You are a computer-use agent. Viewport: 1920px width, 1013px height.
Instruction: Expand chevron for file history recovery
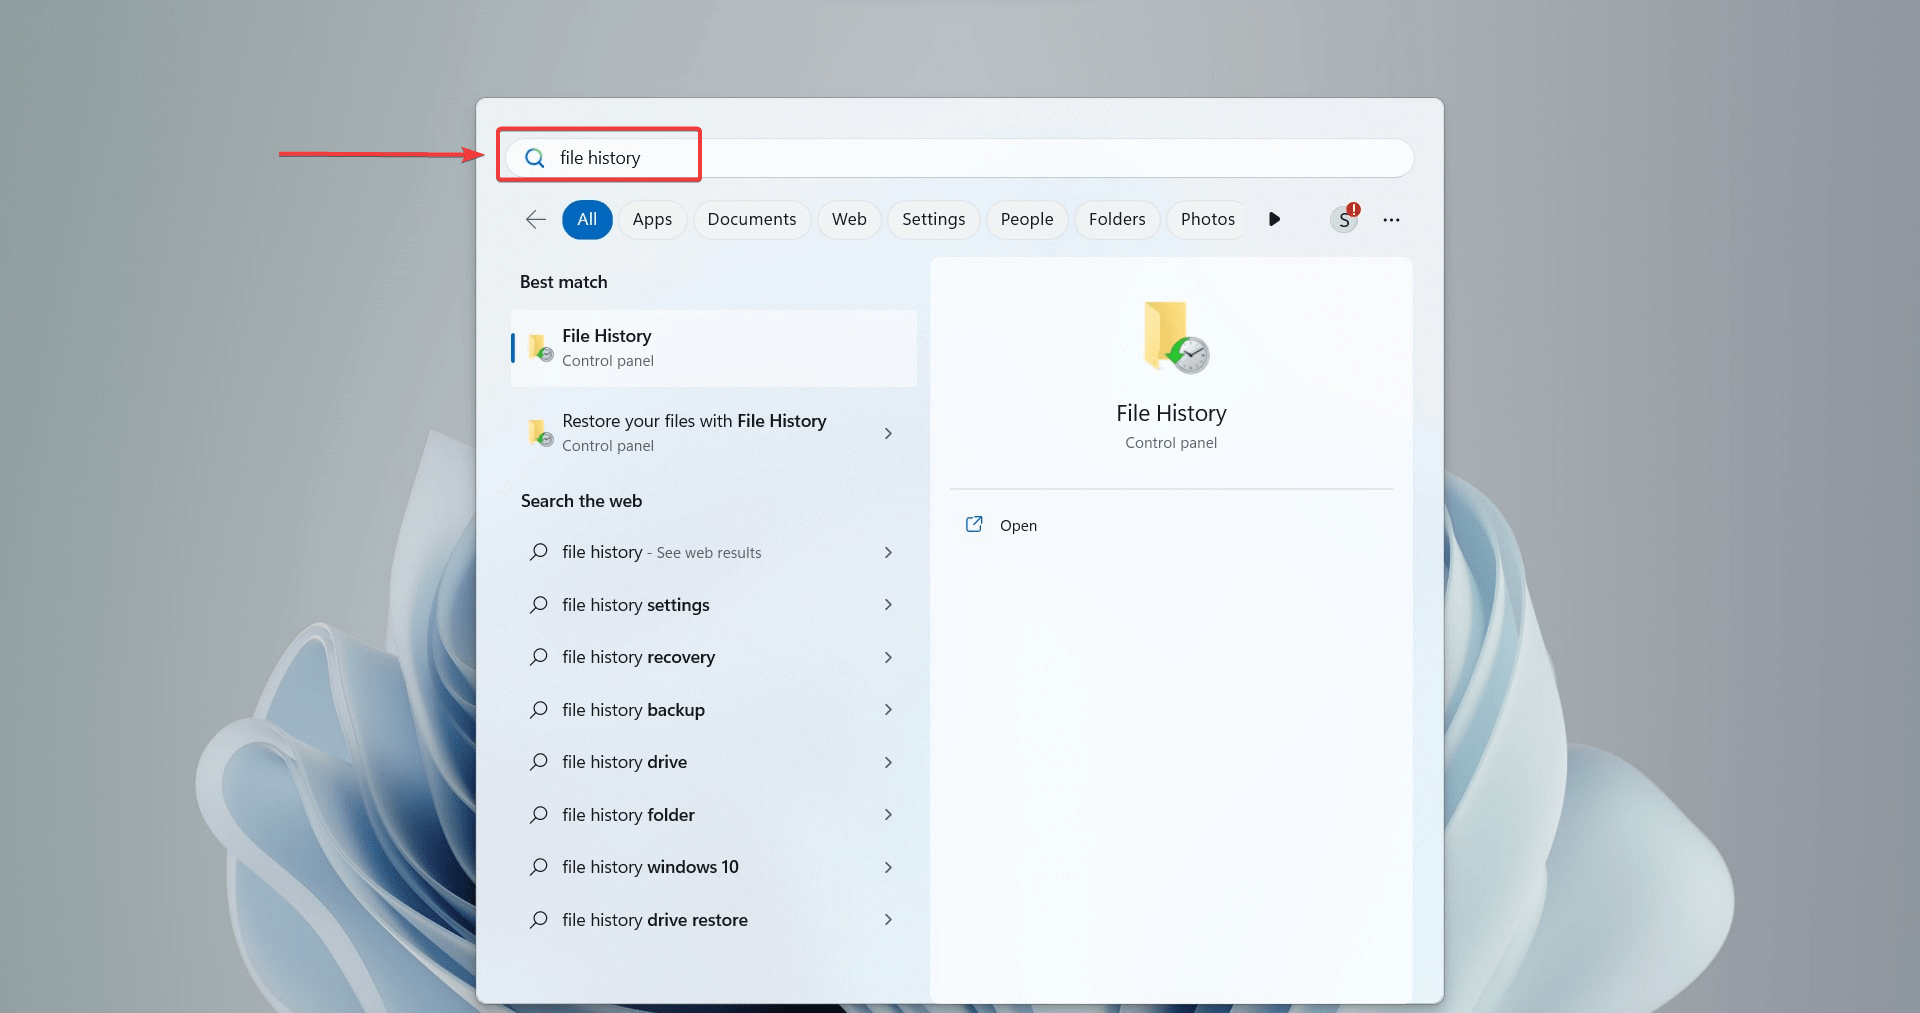[x=888, y=657]
